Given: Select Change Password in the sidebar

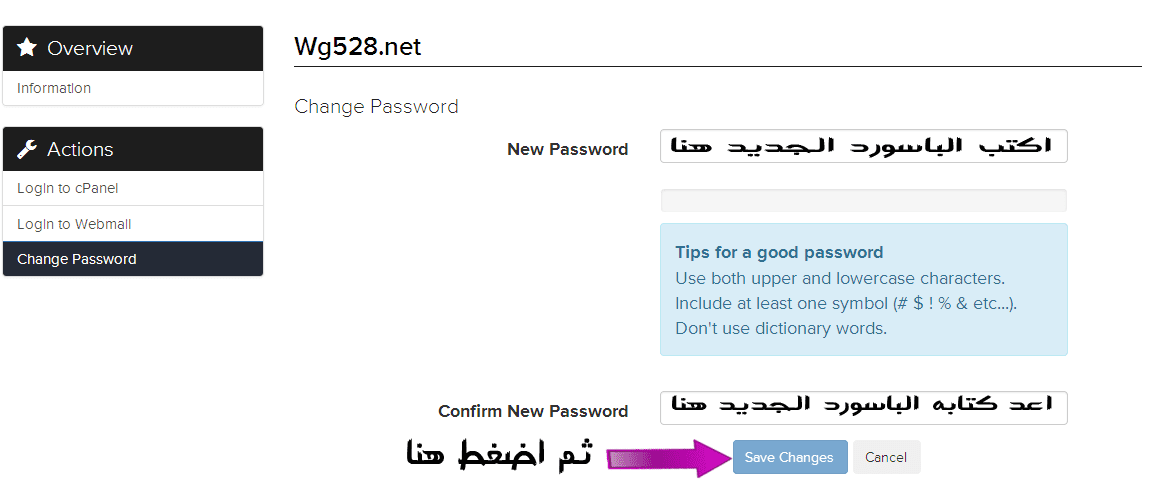Looking at the screenshot, I should [77, 259].
